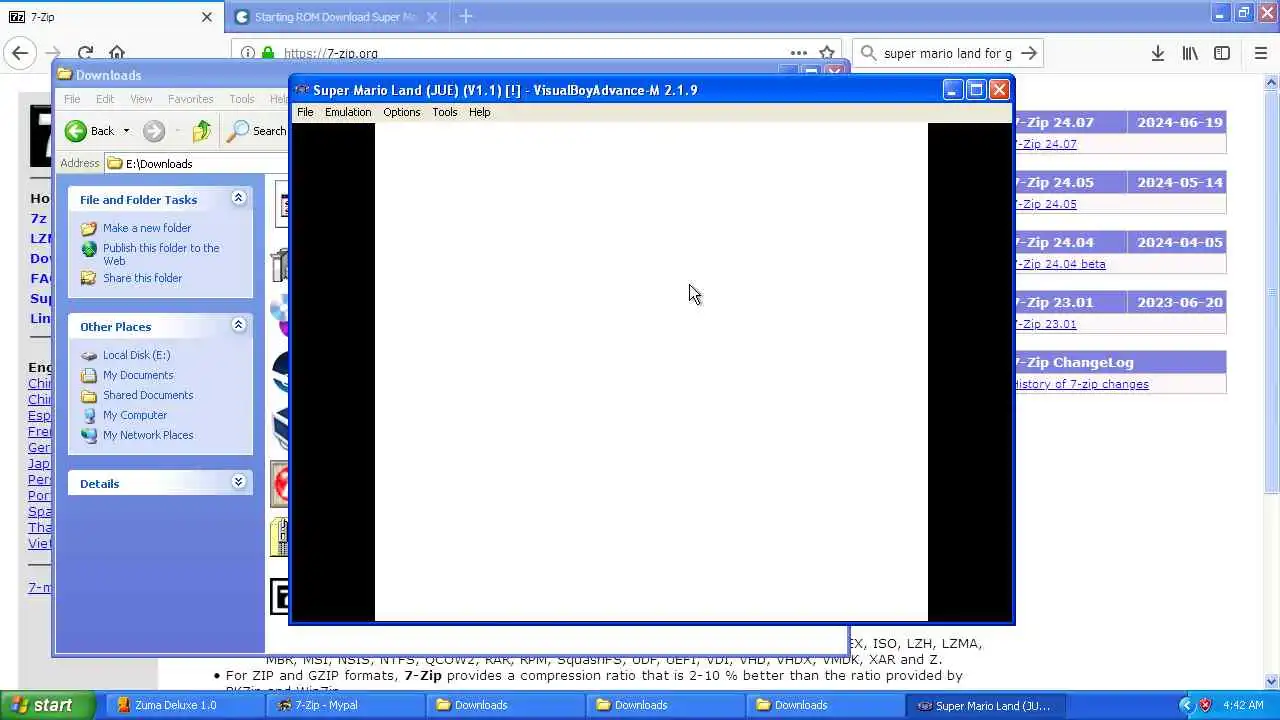Click the 7-Zip 23.01 link
The width and height of the screenshot is (1280, 720).
(1045, 324)
